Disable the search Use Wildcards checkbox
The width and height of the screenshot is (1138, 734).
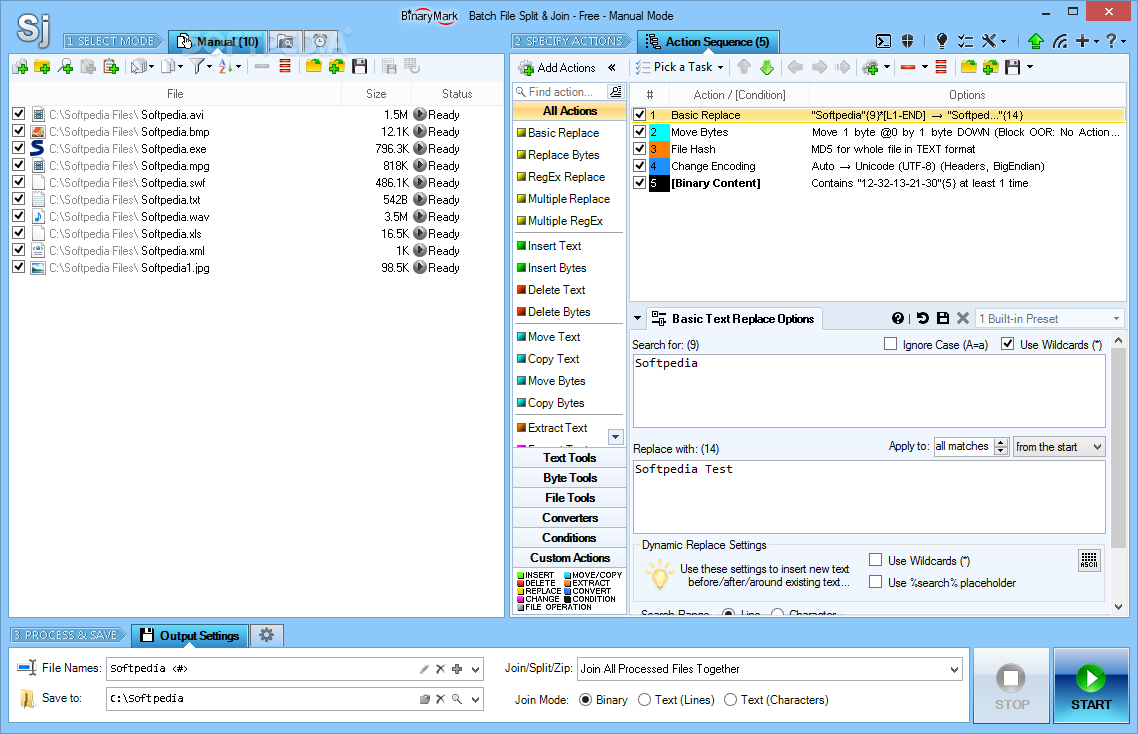(1007, 344)
